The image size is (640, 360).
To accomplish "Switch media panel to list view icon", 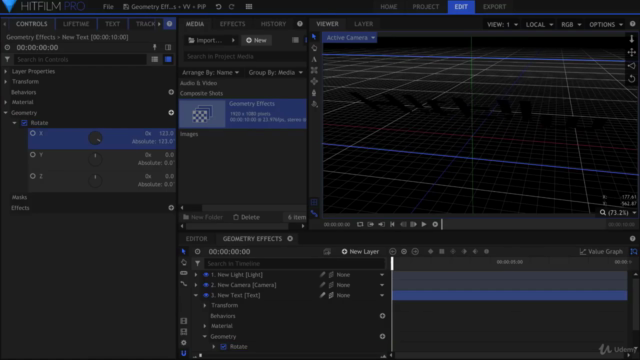I will click(295, 40).
